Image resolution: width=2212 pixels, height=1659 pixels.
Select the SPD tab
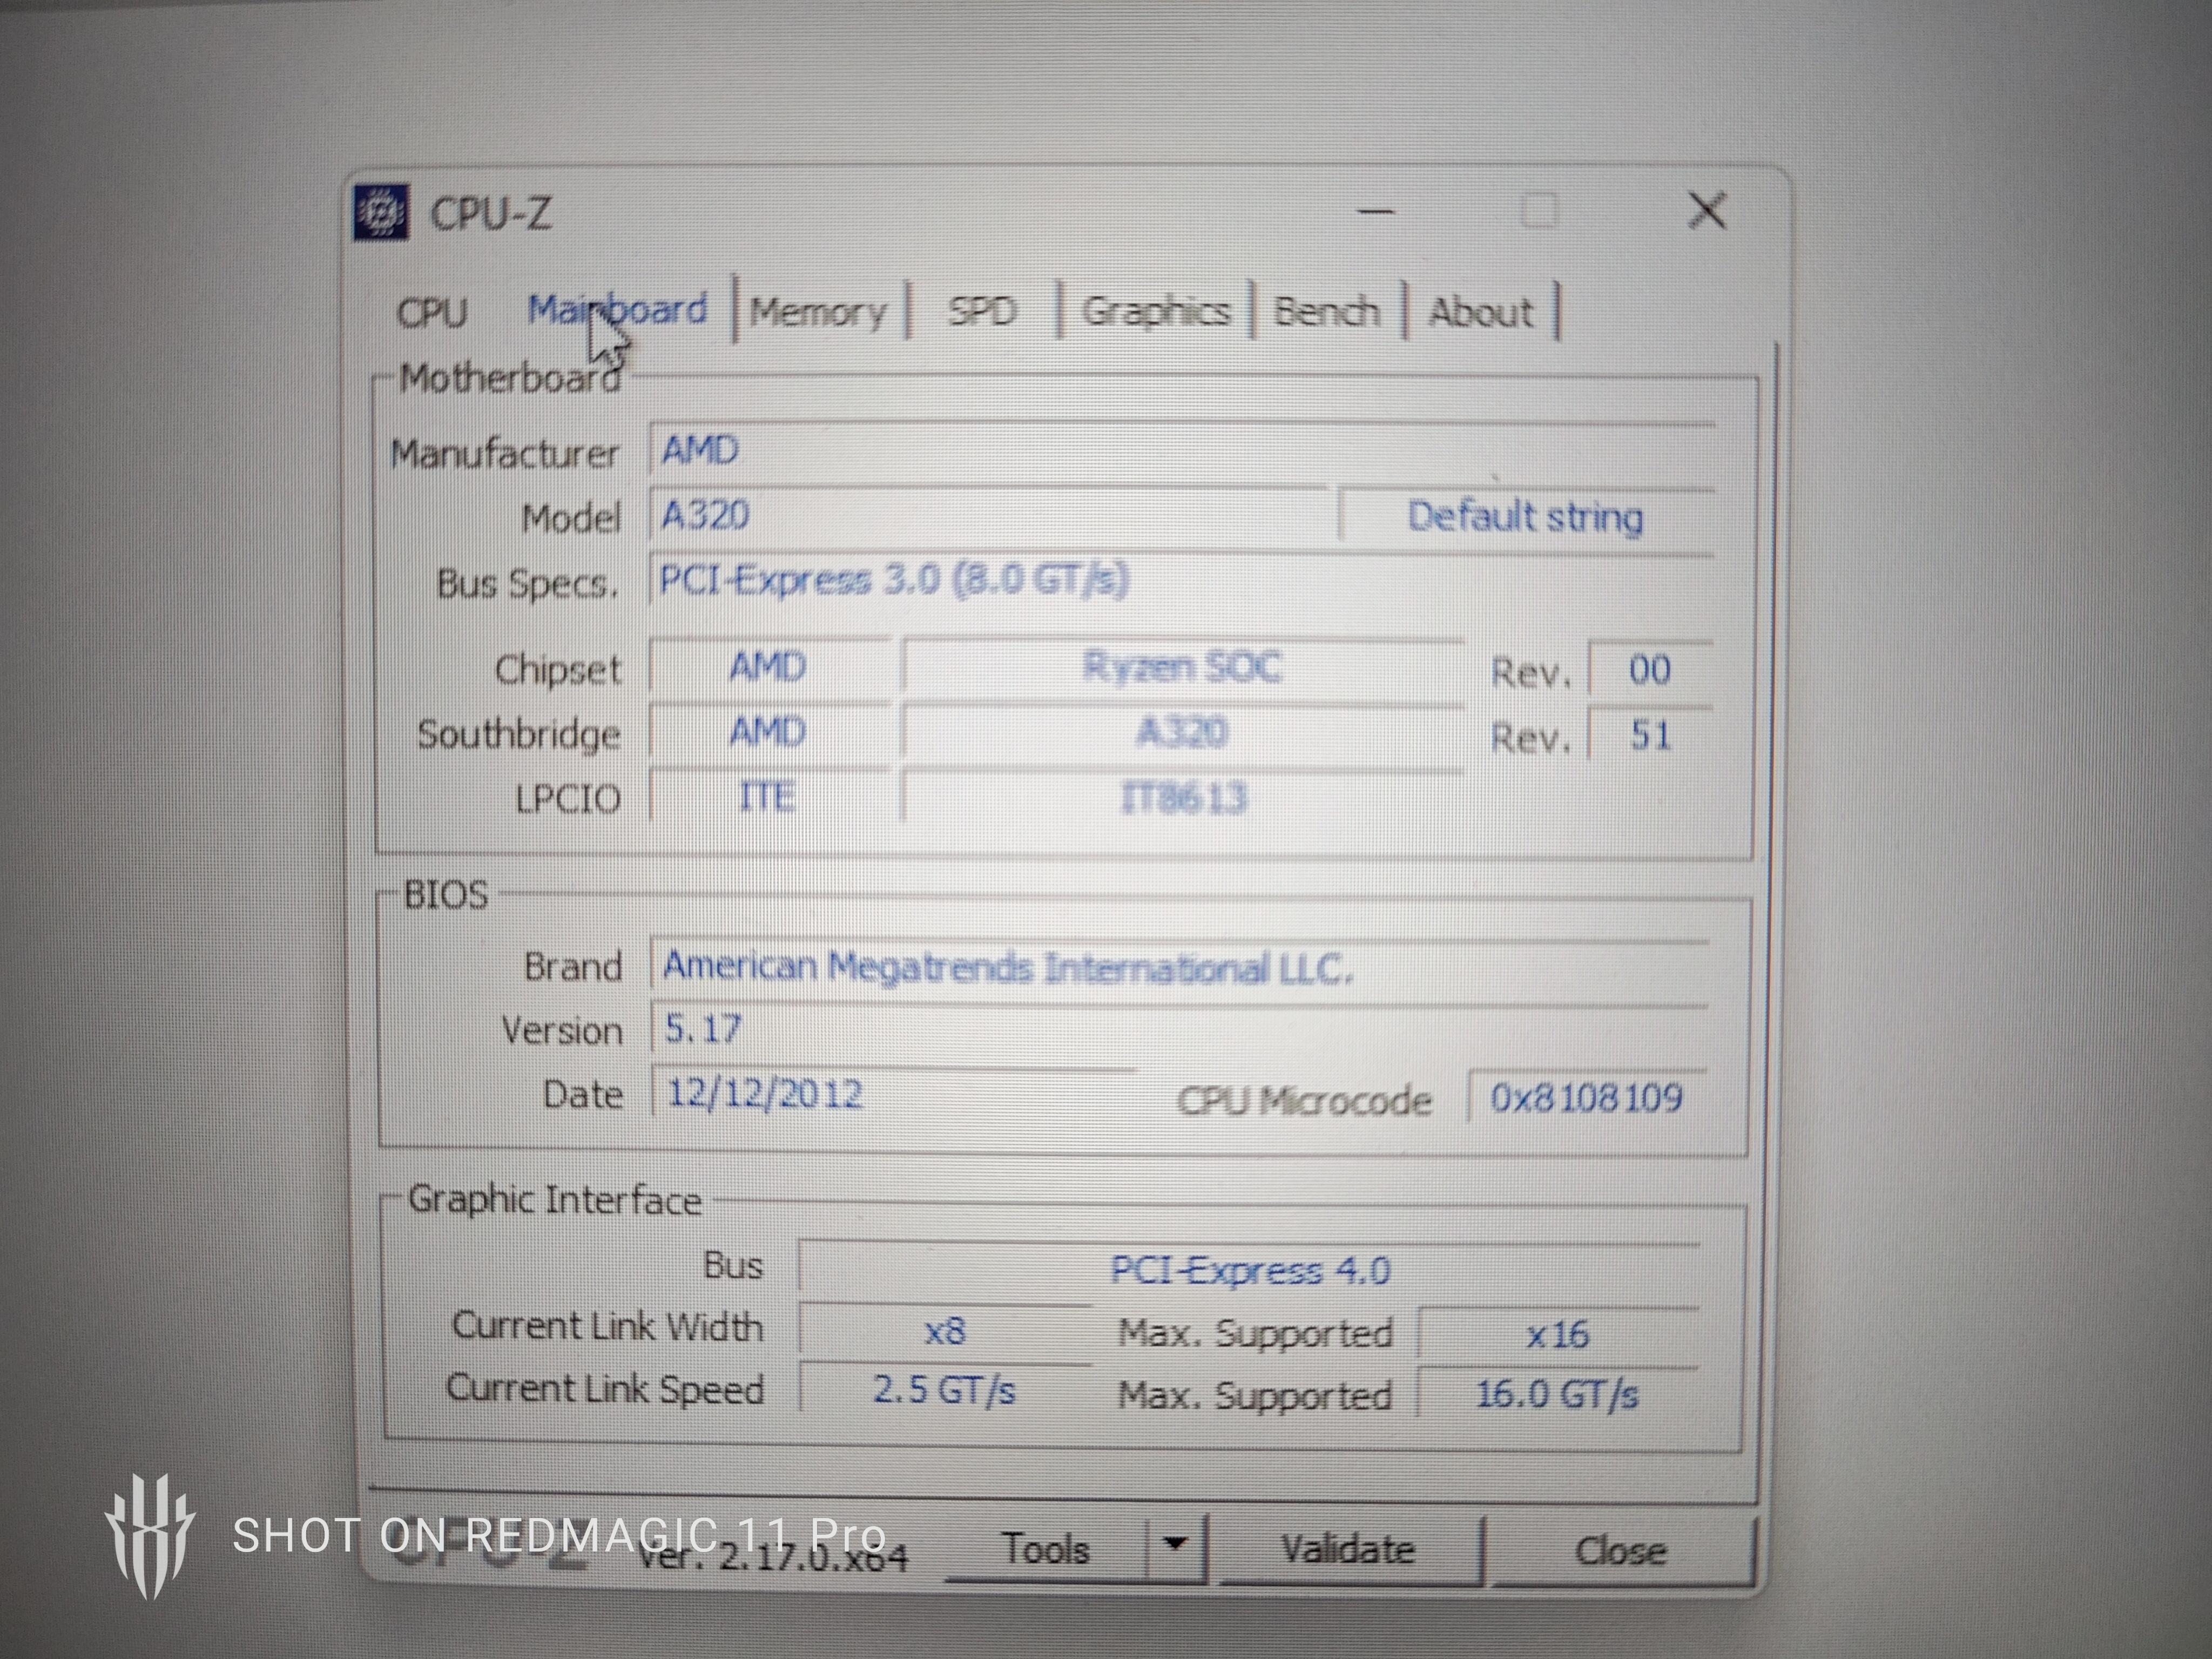[982, 312]
